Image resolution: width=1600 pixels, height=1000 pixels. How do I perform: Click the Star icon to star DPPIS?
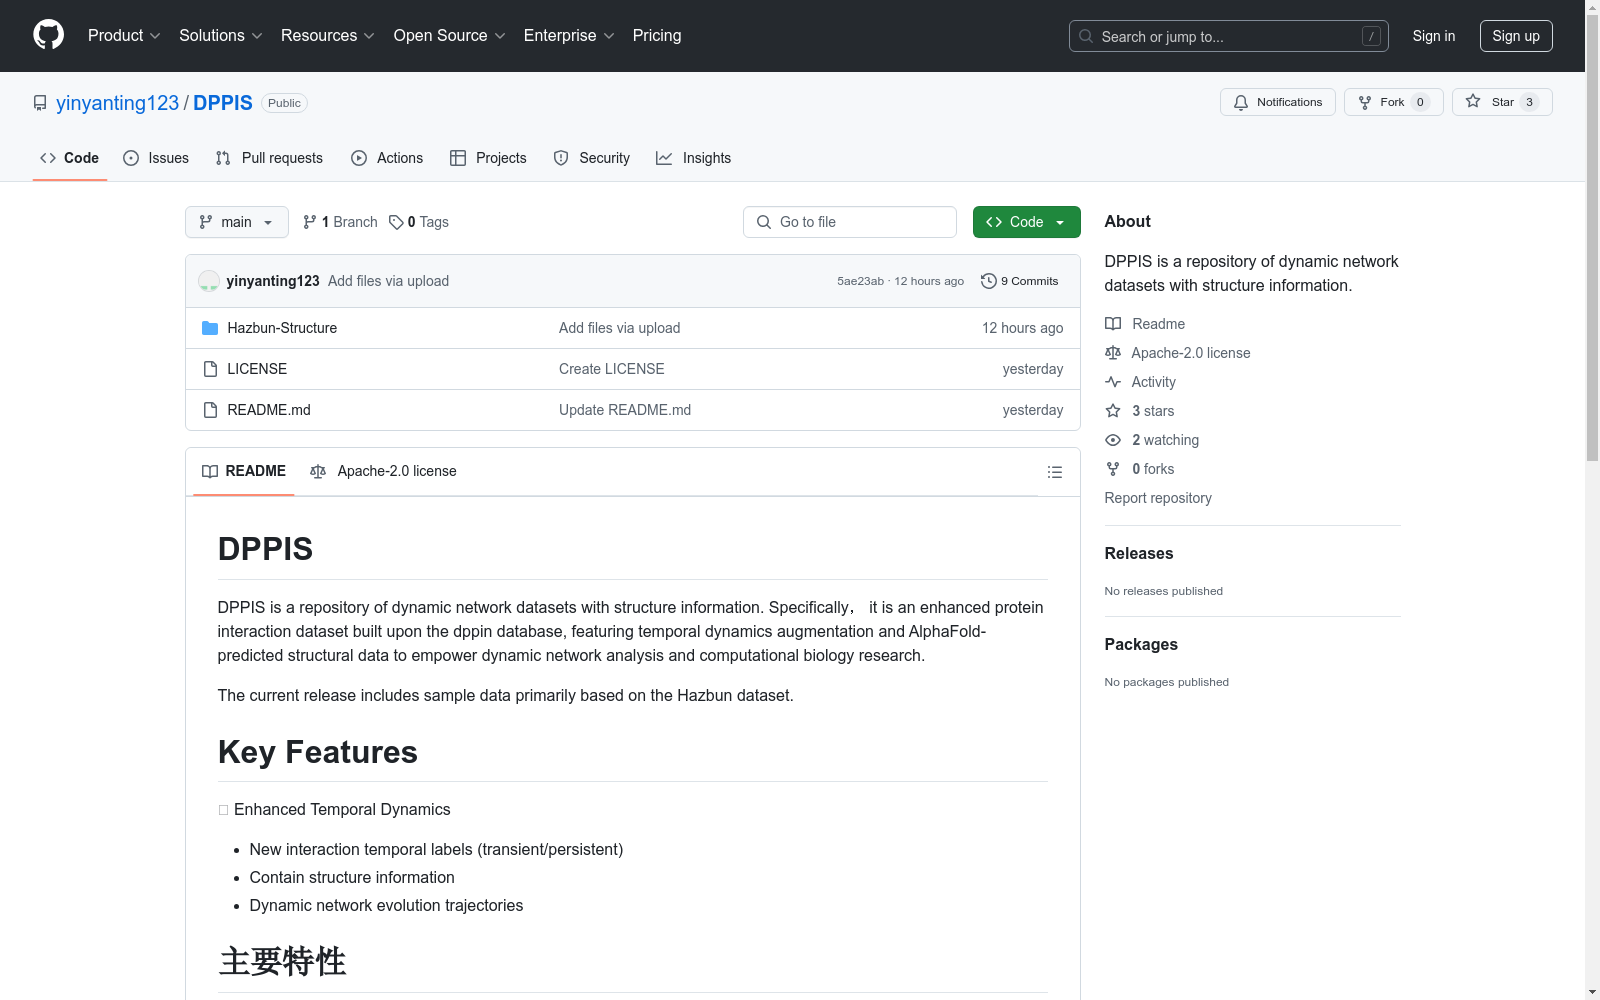click(1473, 101)
